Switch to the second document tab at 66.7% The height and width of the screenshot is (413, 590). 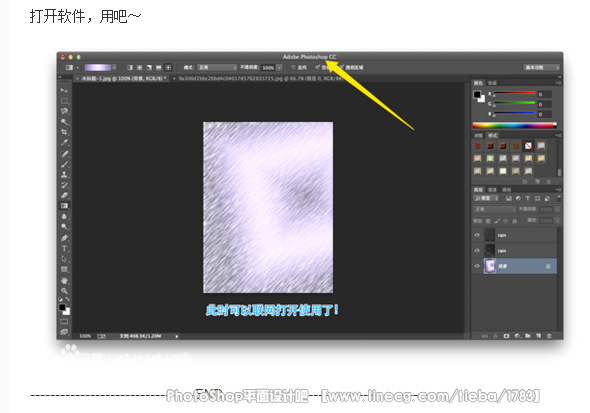pos(258,79)
